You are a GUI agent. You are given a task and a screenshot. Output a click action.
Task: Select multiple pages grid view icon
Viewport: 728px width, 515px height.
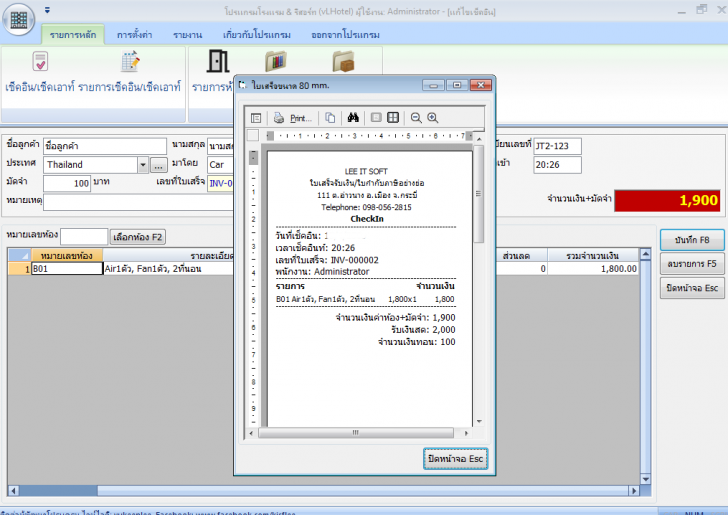click(x=393, y=118)
